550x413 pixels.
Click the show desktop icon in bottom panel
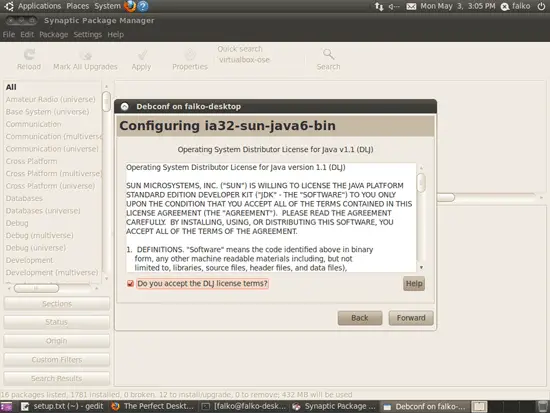6,406
